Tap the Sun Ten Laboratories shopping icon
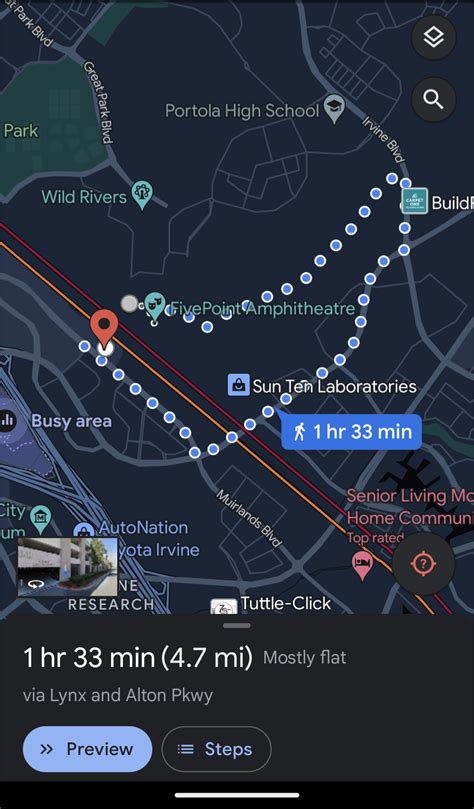Screen dimensions: 474x809 pyautogui.click(x=239, y=385)
